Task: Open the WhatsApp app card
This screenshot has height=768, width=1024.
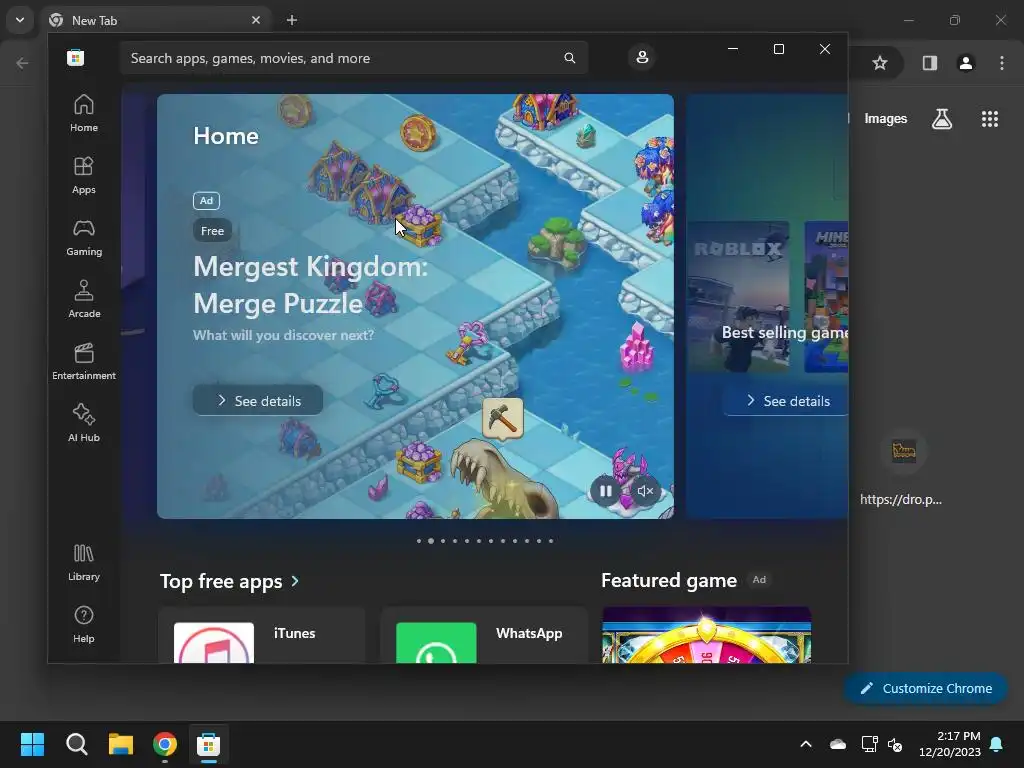Action: pos(484,635)
